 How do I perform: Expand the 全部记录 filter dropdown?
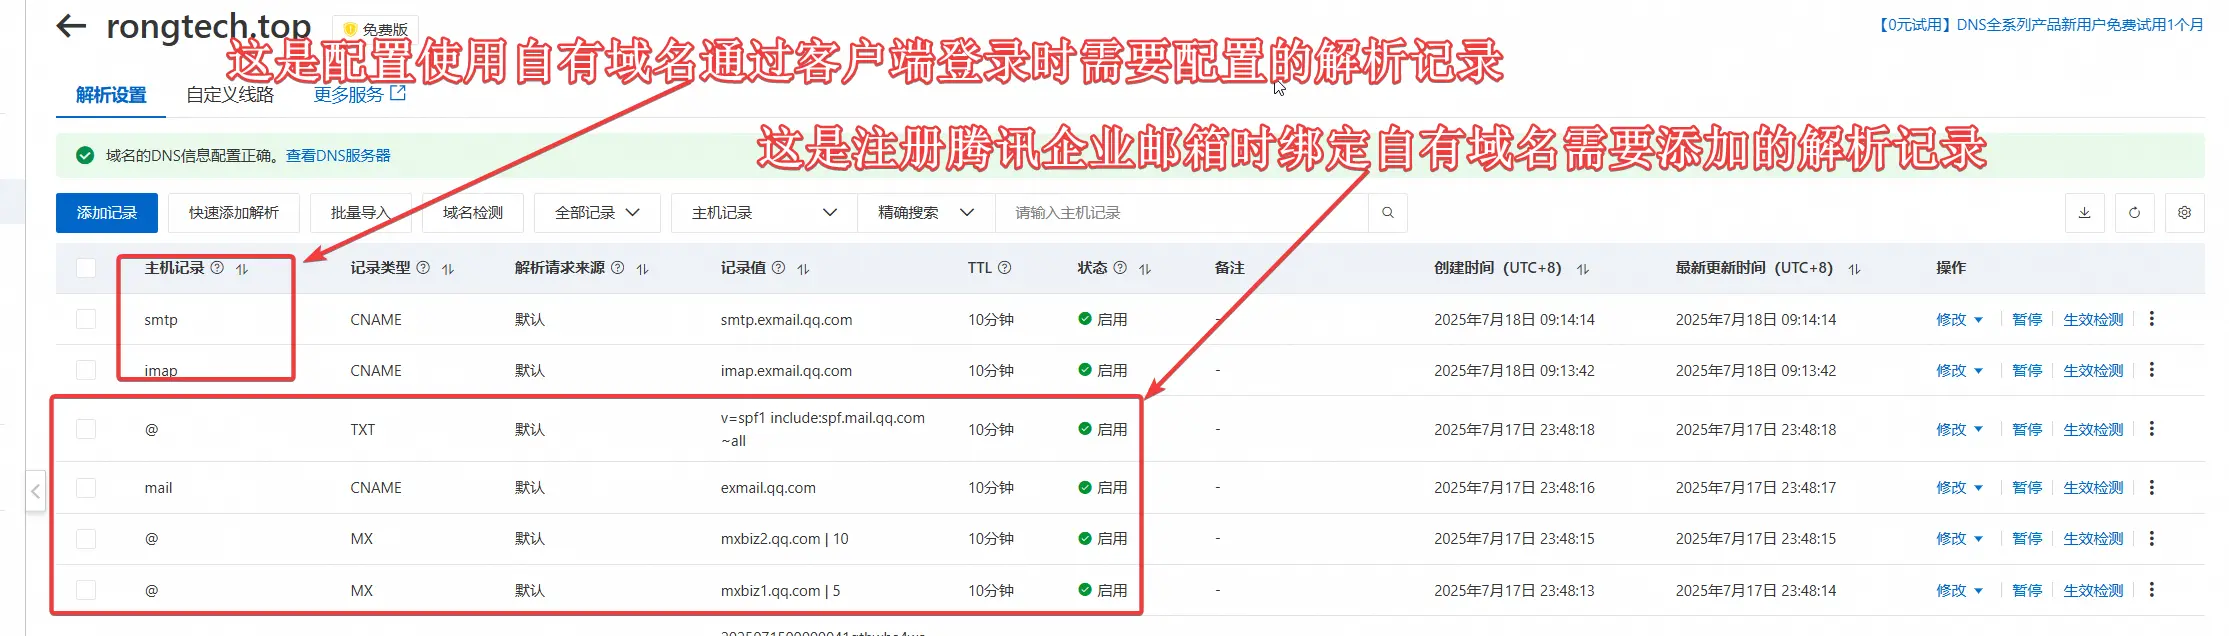point(597,213)
